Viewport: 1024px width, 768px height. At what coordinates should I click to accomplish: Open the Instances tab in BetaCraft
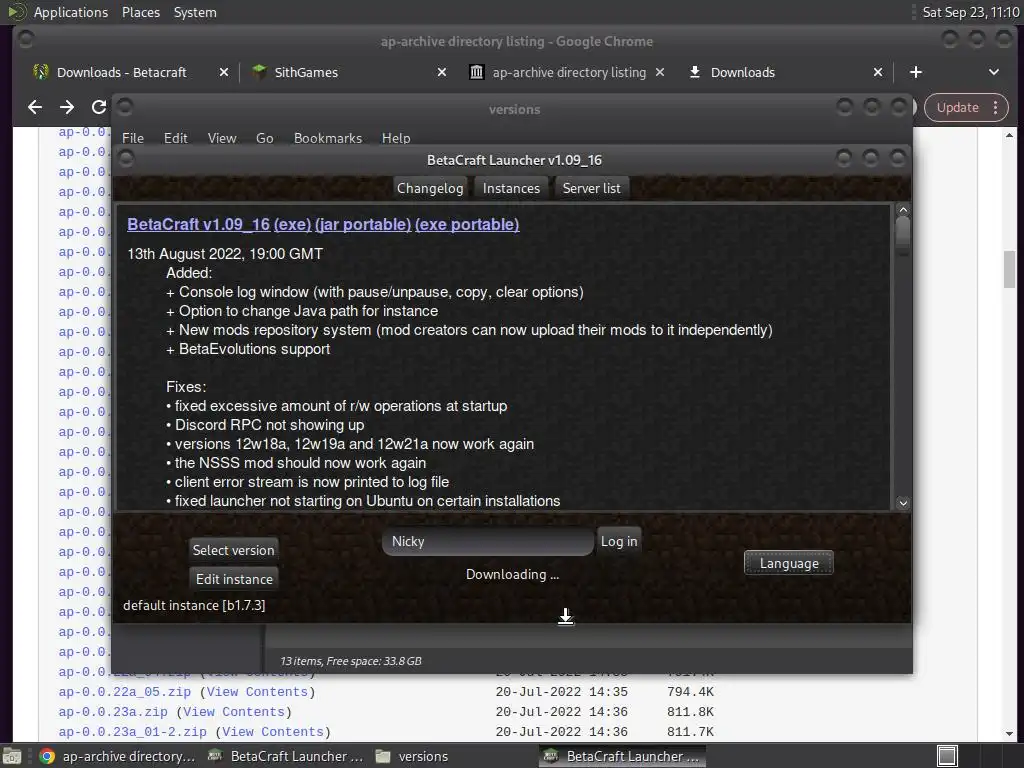point(511,188)
